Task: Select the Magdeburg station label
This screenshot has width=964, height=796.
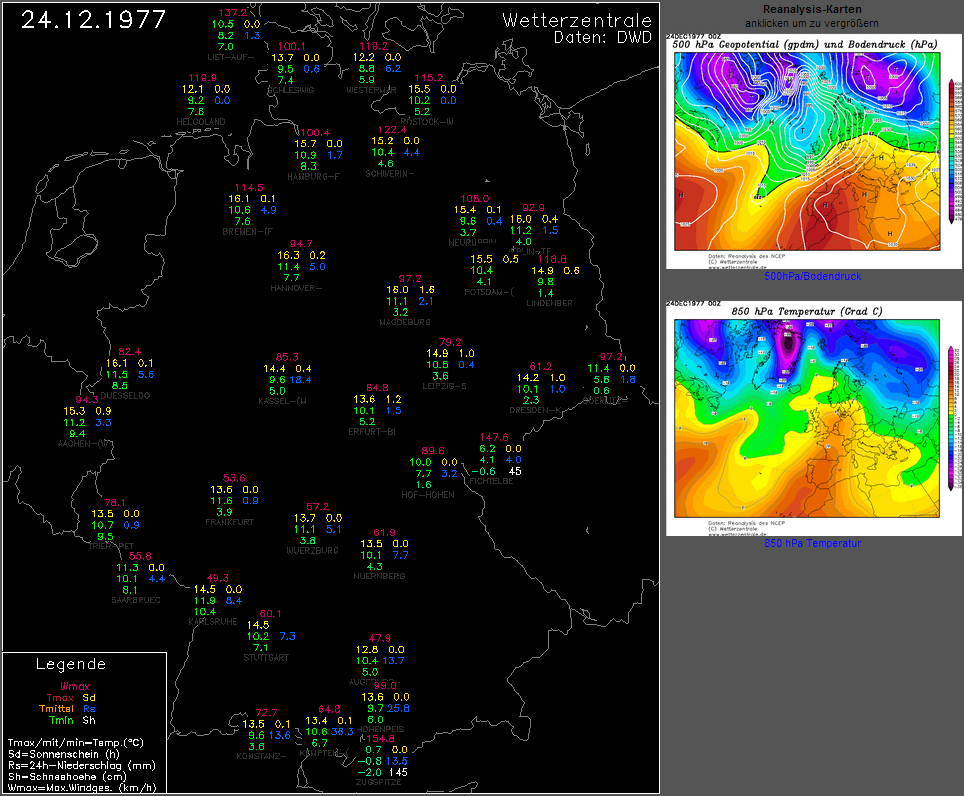Action: [405, 322]
